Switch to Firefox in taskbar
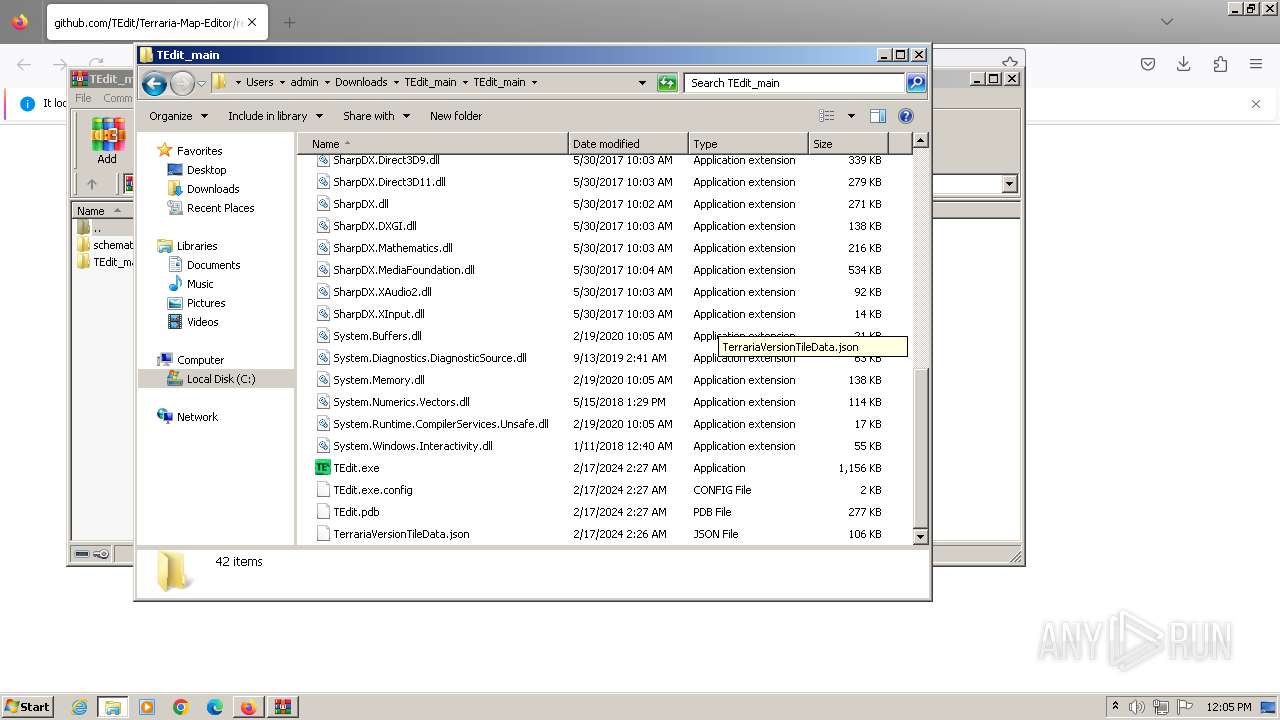 coord(248,707)
